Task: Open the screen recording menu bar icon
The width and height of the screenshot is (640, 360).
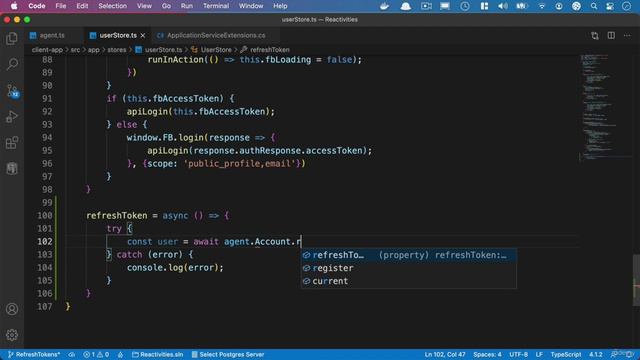Action: pyautogui.click(x=426, y=6)
